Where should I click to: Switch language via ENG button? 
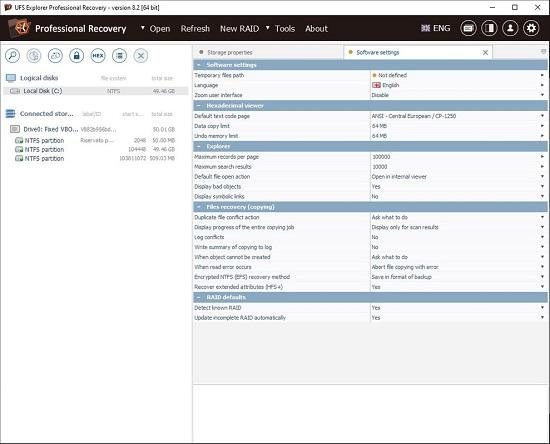[x=436, y=28]
